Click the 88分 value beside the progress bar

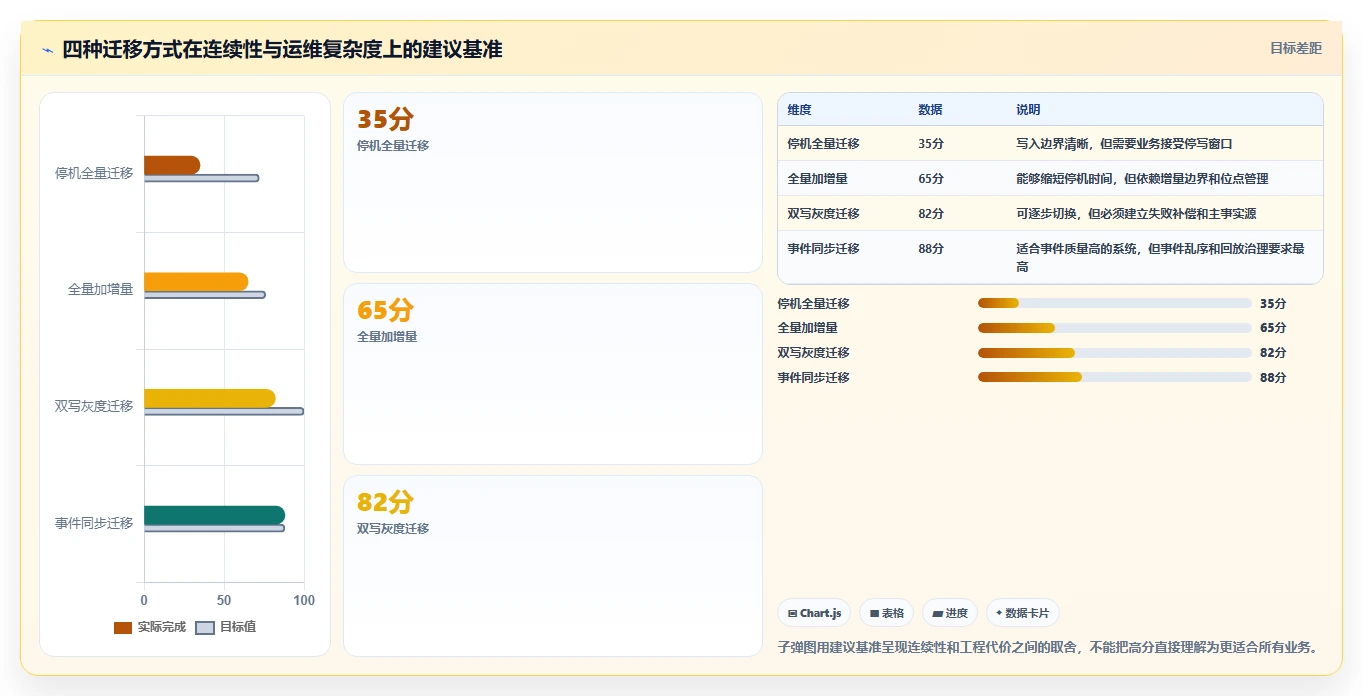click(x=1273, y=378)
